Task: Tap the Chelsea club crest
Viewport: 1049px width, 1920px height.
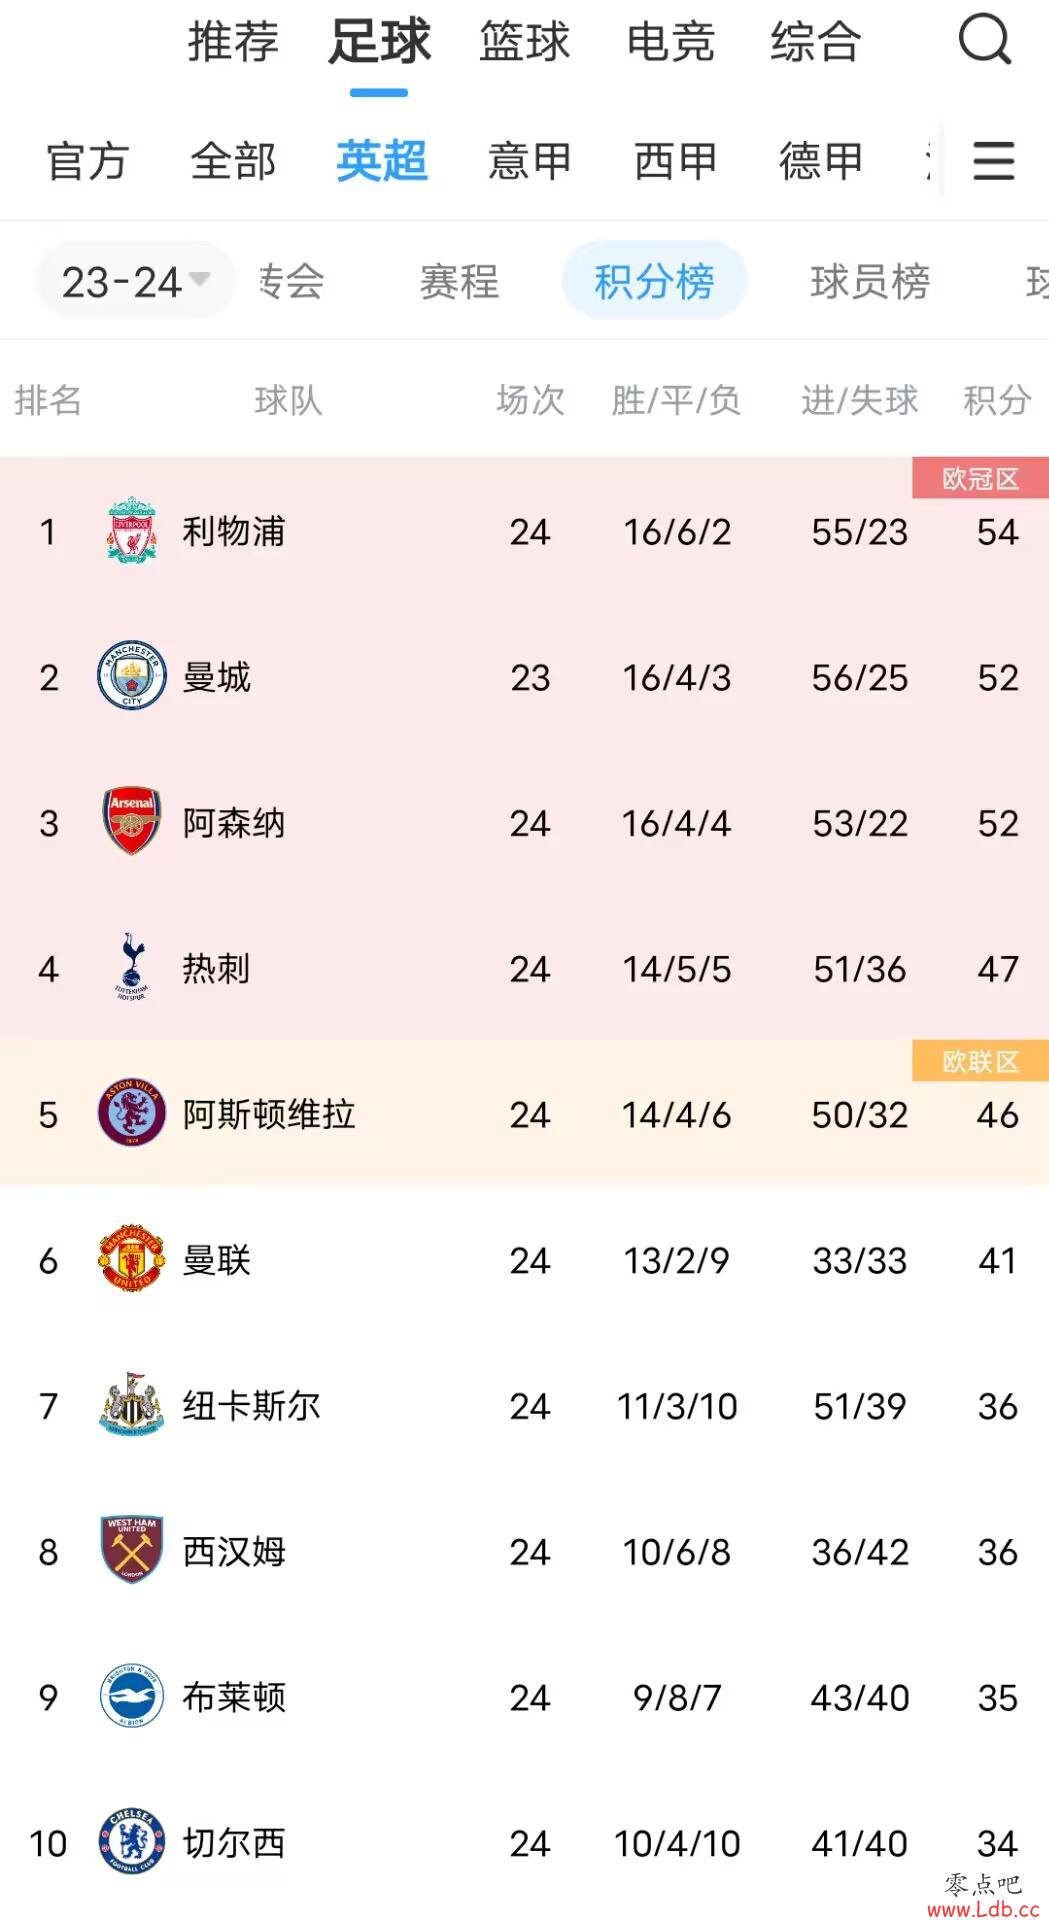Action: coord(132,1842)
